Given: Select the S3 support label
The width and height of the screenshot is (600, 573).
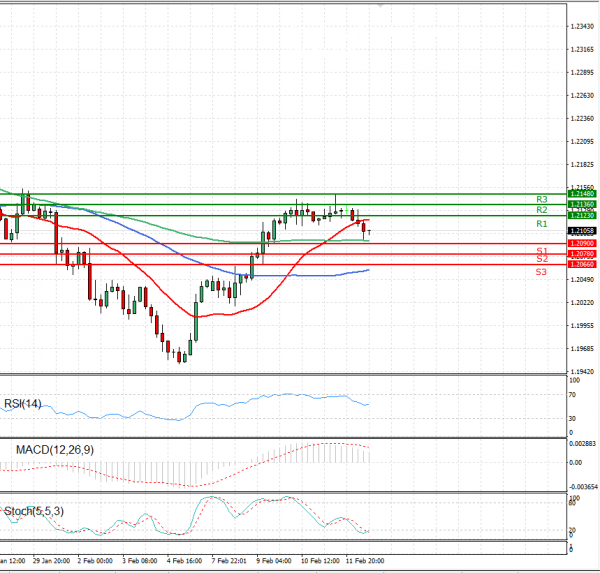Looking at the screenshot, I should click(541, 272).
